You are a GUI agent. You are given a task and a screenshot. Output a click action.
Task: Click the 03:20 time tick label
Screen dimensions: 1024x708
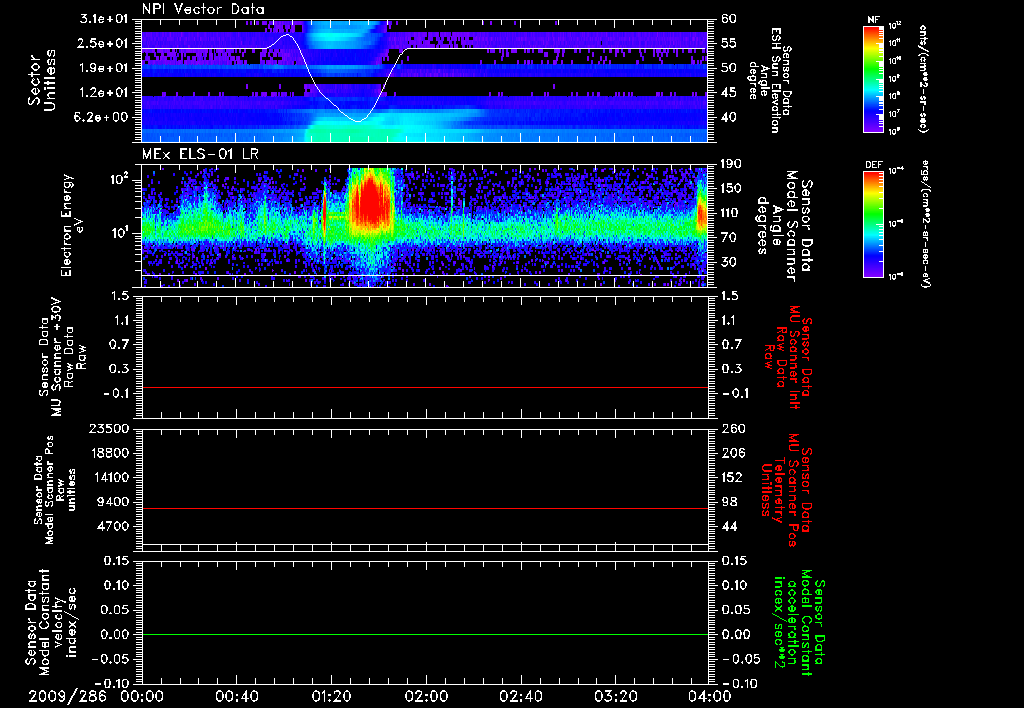(x=615, y=696)
